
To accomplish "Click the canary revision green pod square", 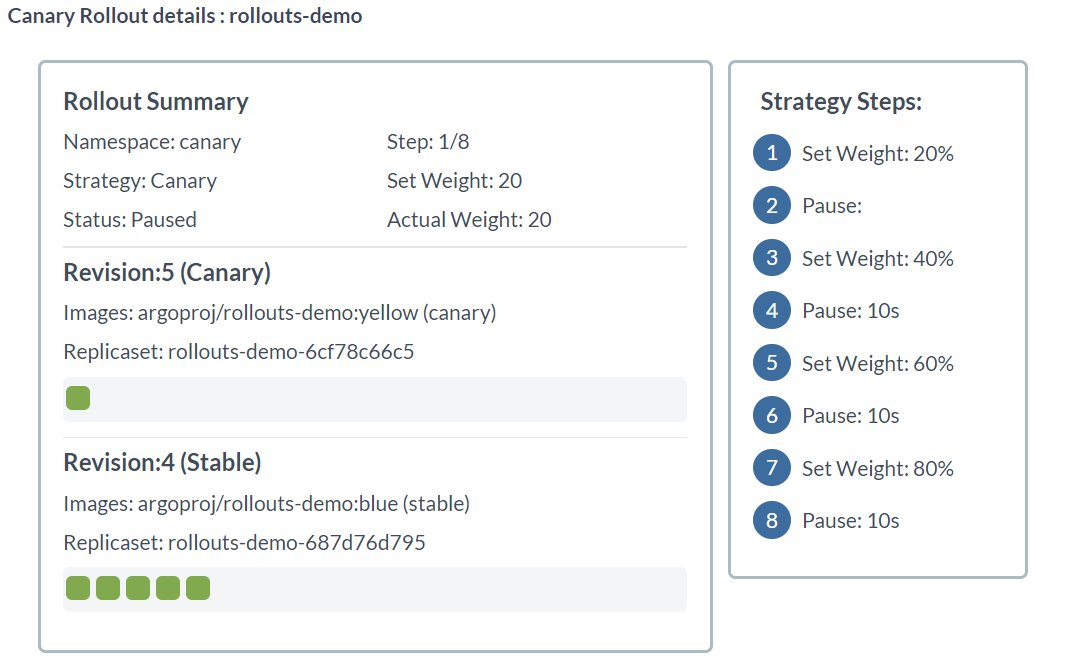I will point(78,398).
